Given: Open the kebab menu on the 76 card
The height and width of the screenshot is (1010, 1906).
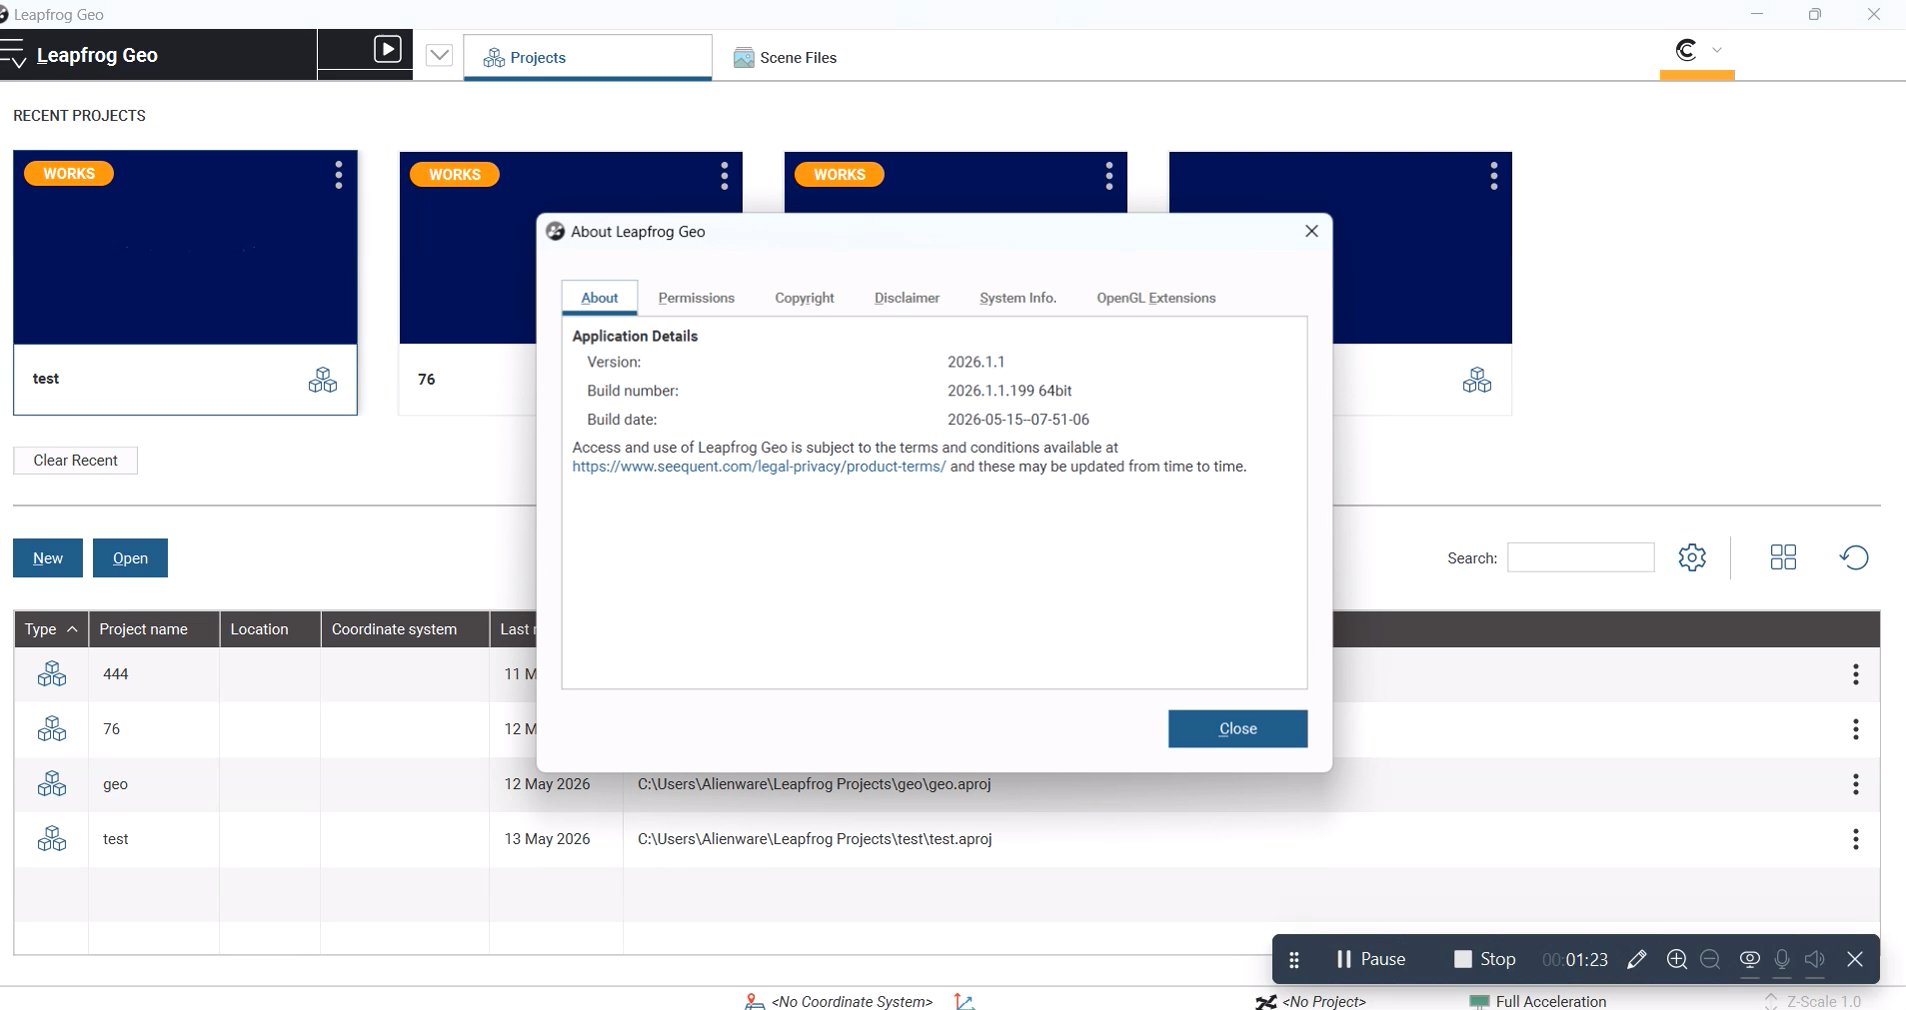Looking at the screenshot, I should click(724, 176).
